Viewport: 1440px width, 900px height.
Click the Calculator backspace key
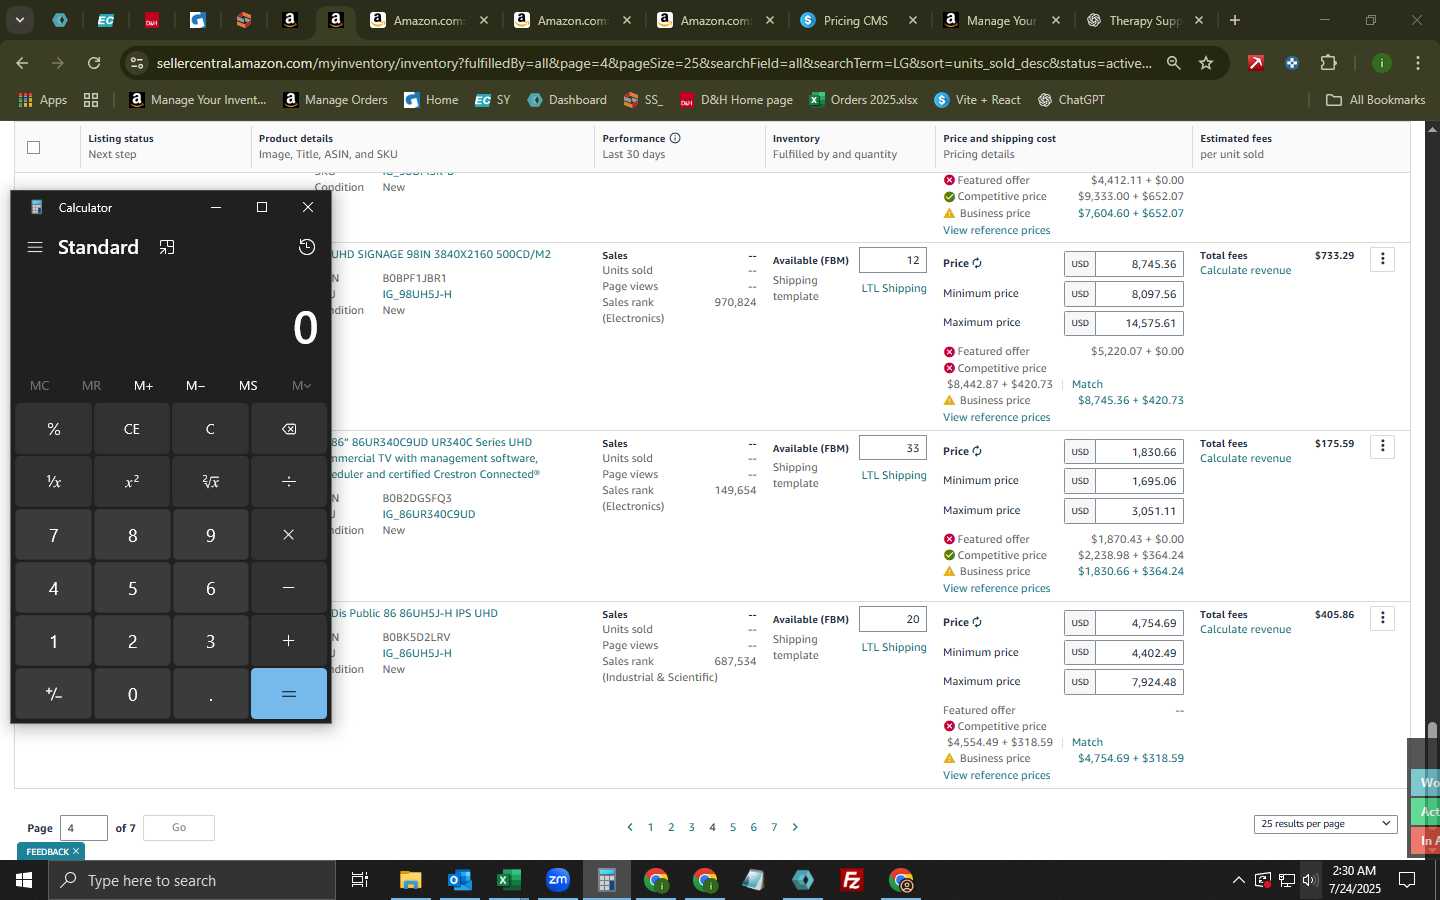[289, 429]
